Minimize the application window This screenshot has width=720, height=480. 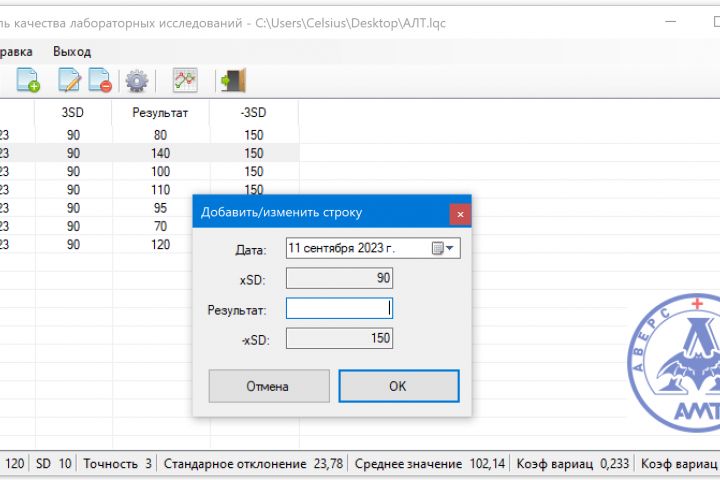click(671, 22)
